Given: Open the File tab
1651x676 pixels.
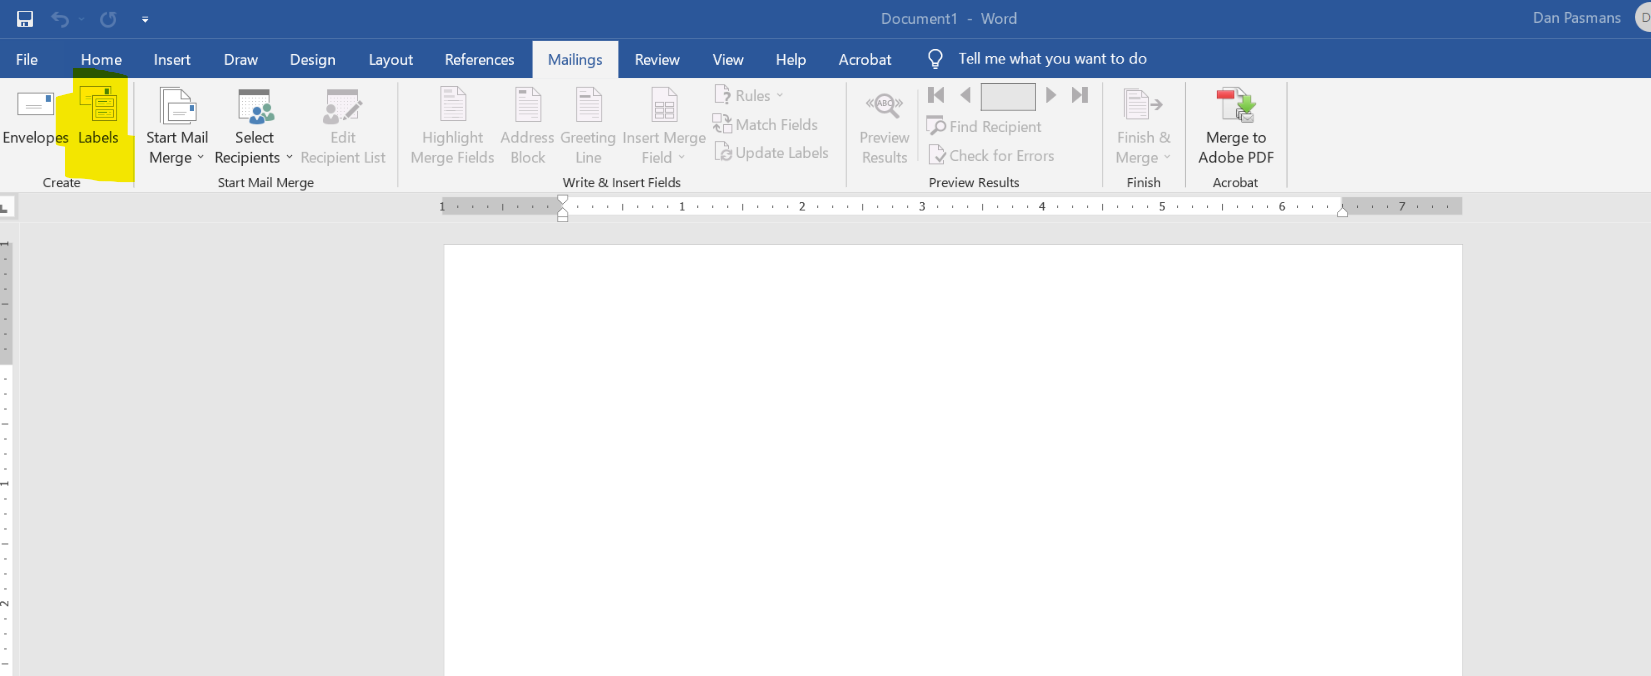Looking at the screenshot, I should (x=27, y=60).
